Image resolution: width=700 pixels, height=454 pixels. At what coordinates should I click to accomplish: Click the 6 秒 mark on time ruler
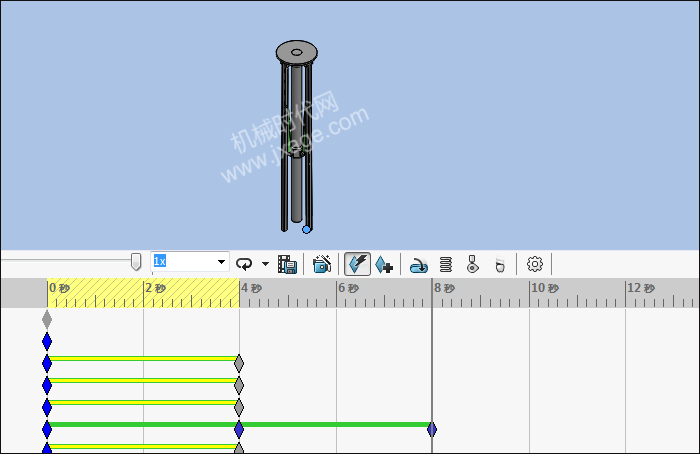point(348,288)
